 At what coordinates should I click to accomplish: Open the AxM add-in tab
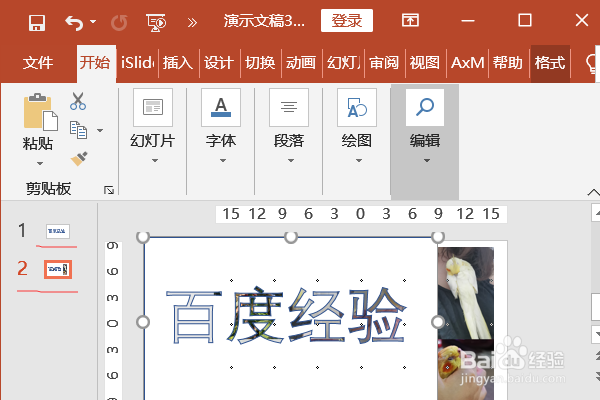coord(468,62)
